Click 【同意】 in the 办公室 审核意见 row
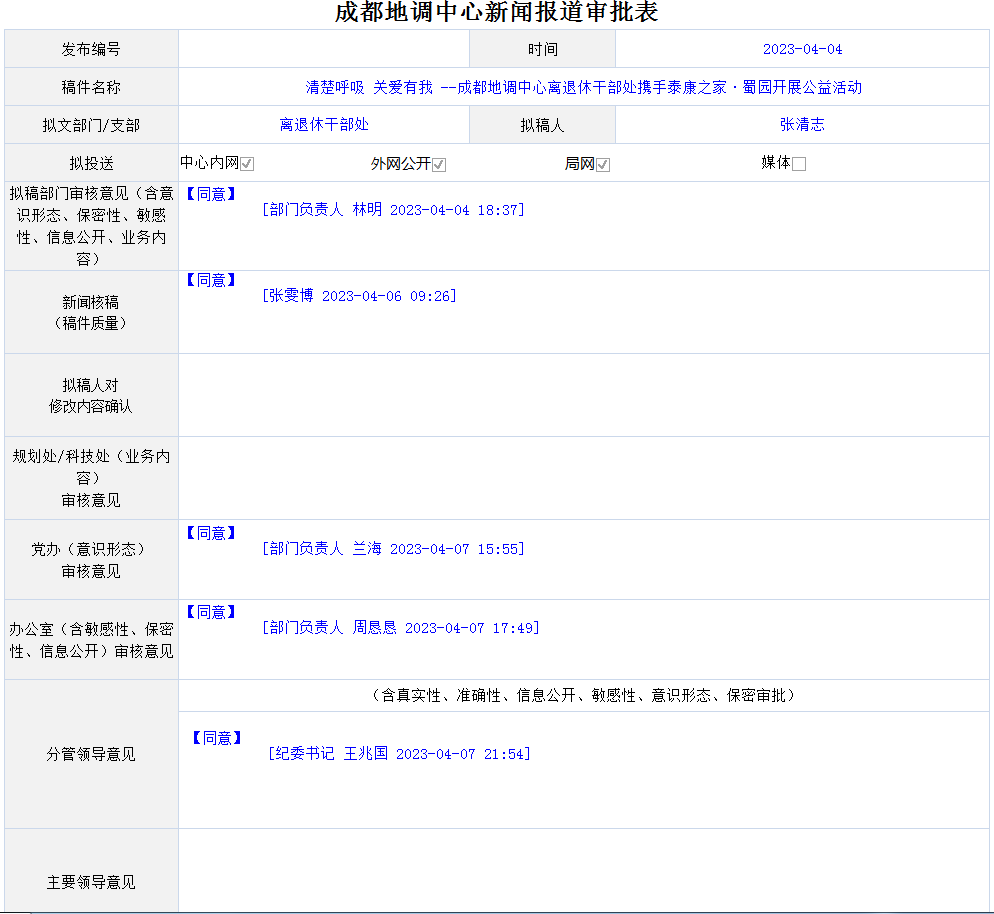The image size is (994, 914). click(x=211, y=612)
